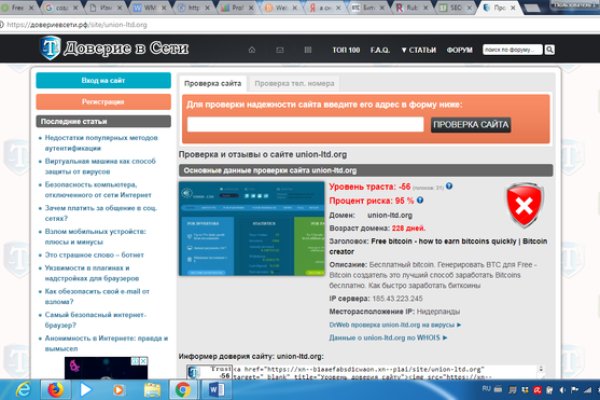Viewport: 600px width, 400px height.
Task: Open Firefox from the taskbar
Action: [53, 388]
